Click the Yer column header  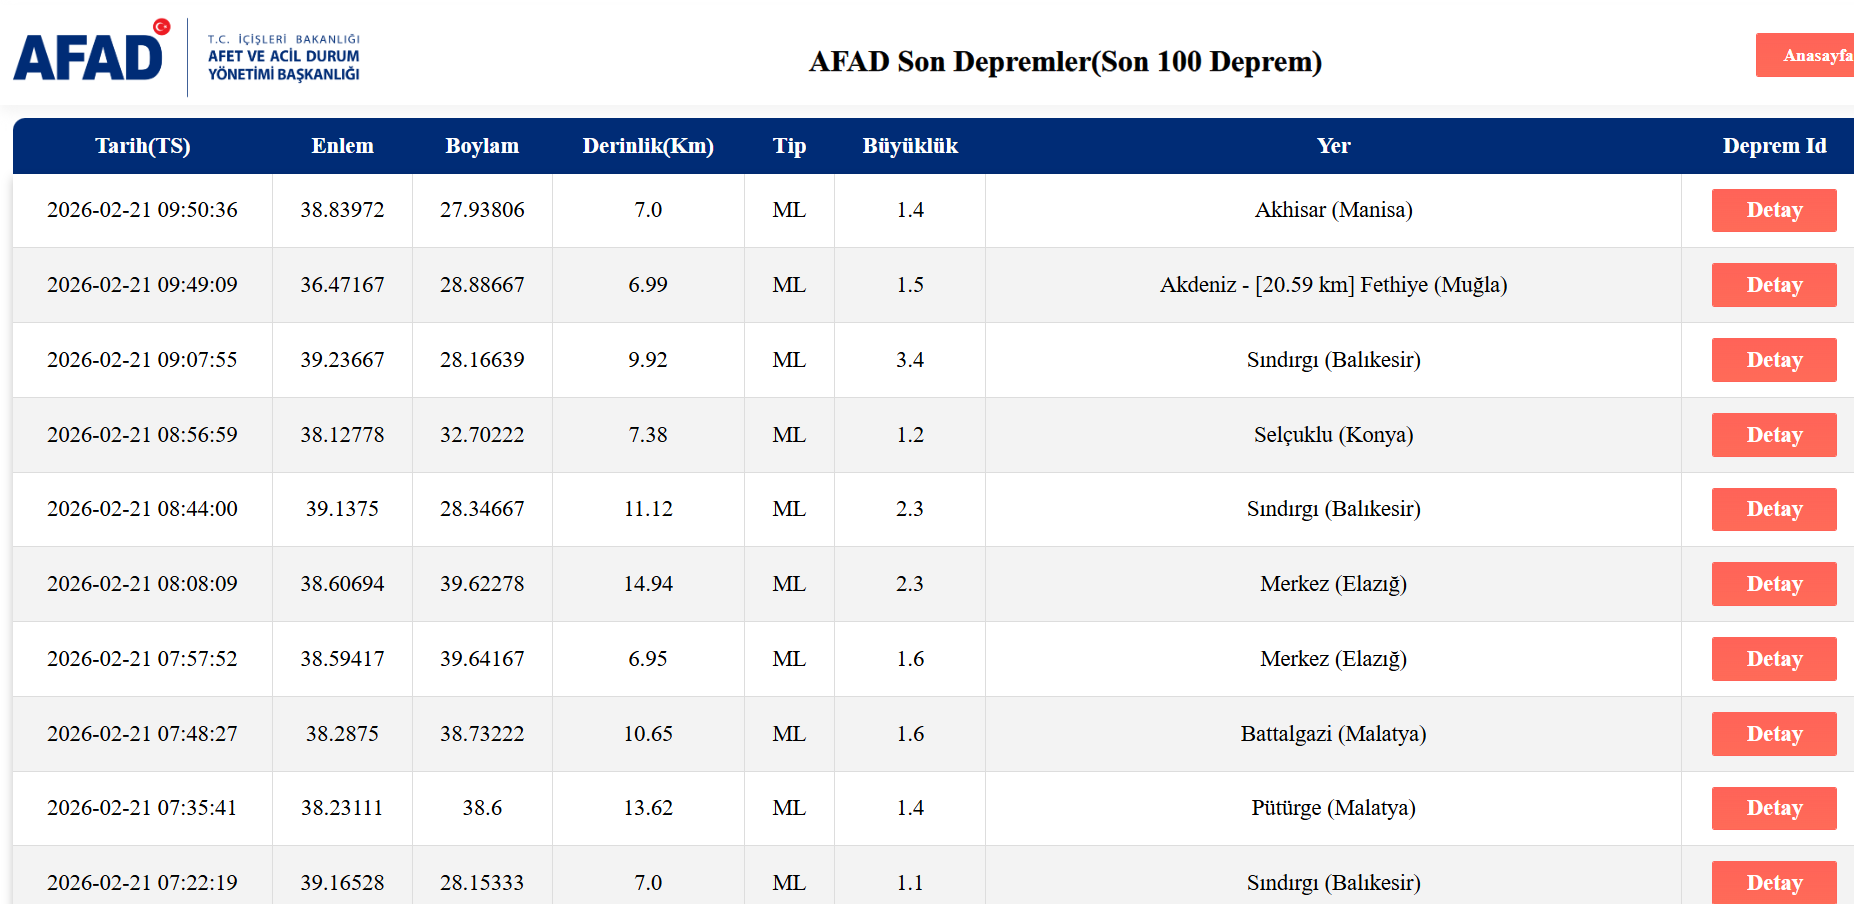1333,146
